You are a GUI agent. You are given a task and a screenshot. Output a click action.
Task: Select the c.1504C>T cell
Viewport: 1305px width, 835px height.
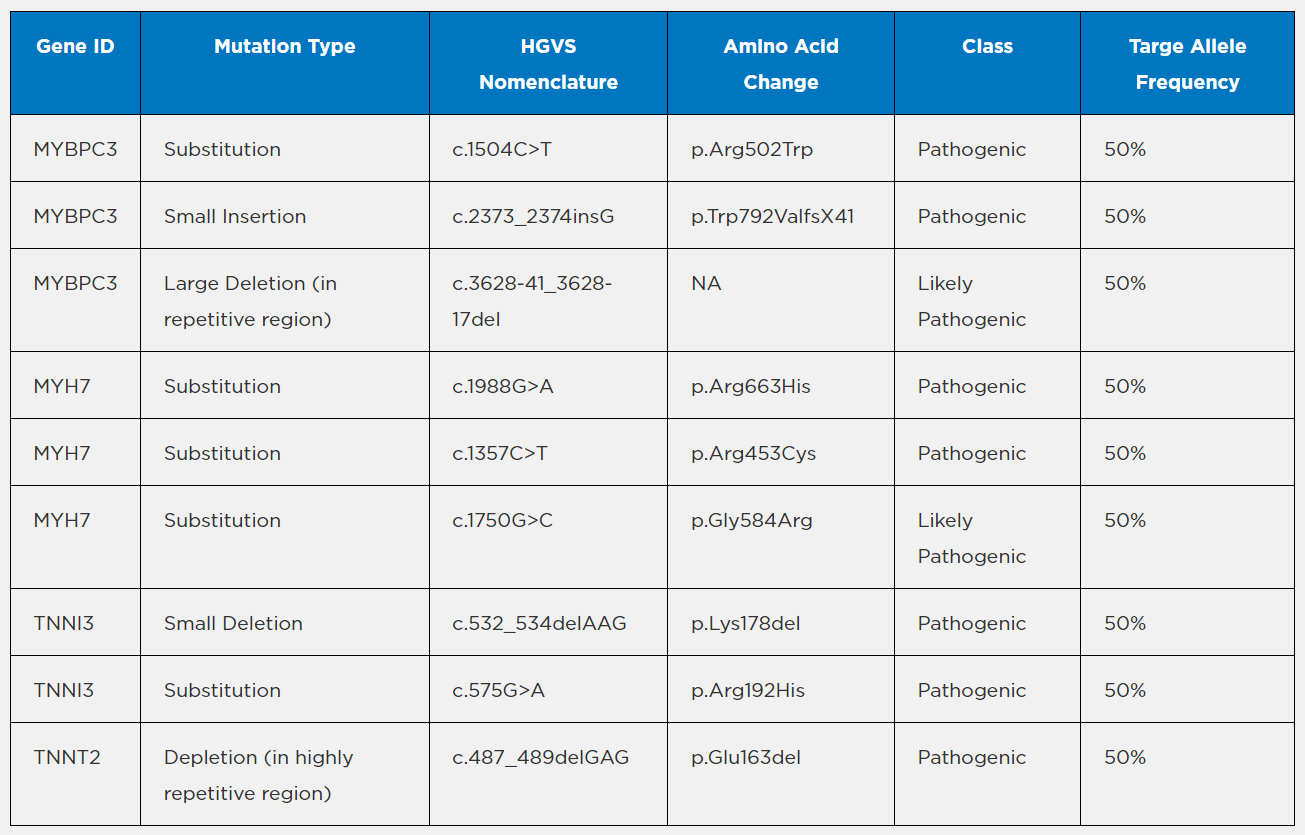tap(502, 149)
